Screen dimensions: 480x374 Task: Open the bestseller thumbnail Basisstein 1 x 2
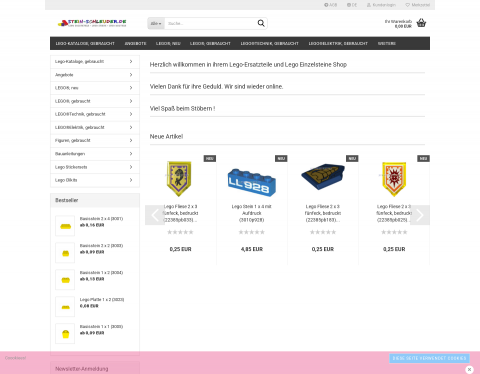(x=65, y=280)
